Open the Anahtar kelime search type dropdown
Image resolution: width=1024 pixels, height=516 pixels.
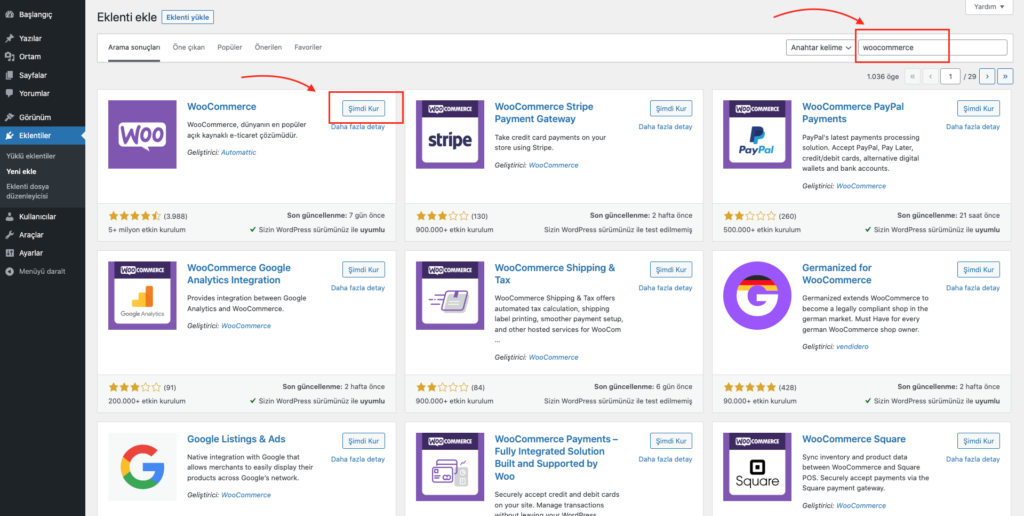click(821, 48)
